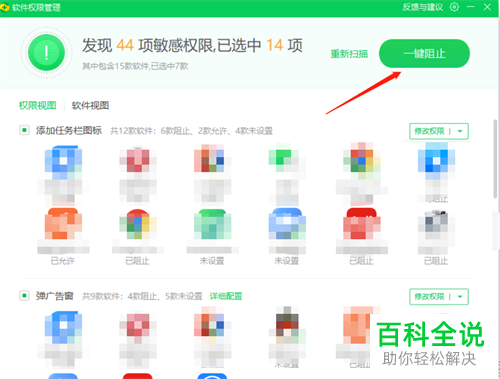Select the blue app marked 未设置

click(287, 224)
